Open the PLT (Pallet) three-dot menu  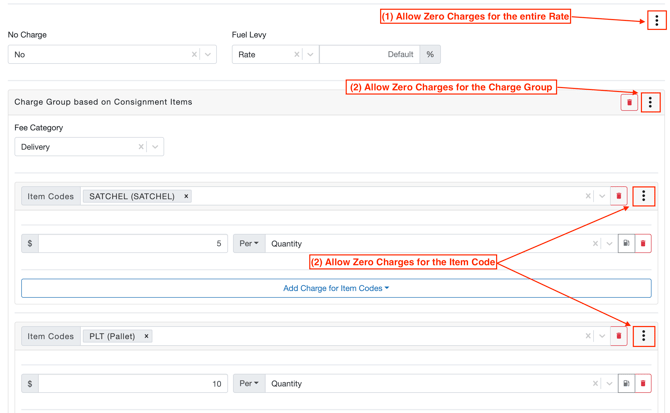point(644,336)
